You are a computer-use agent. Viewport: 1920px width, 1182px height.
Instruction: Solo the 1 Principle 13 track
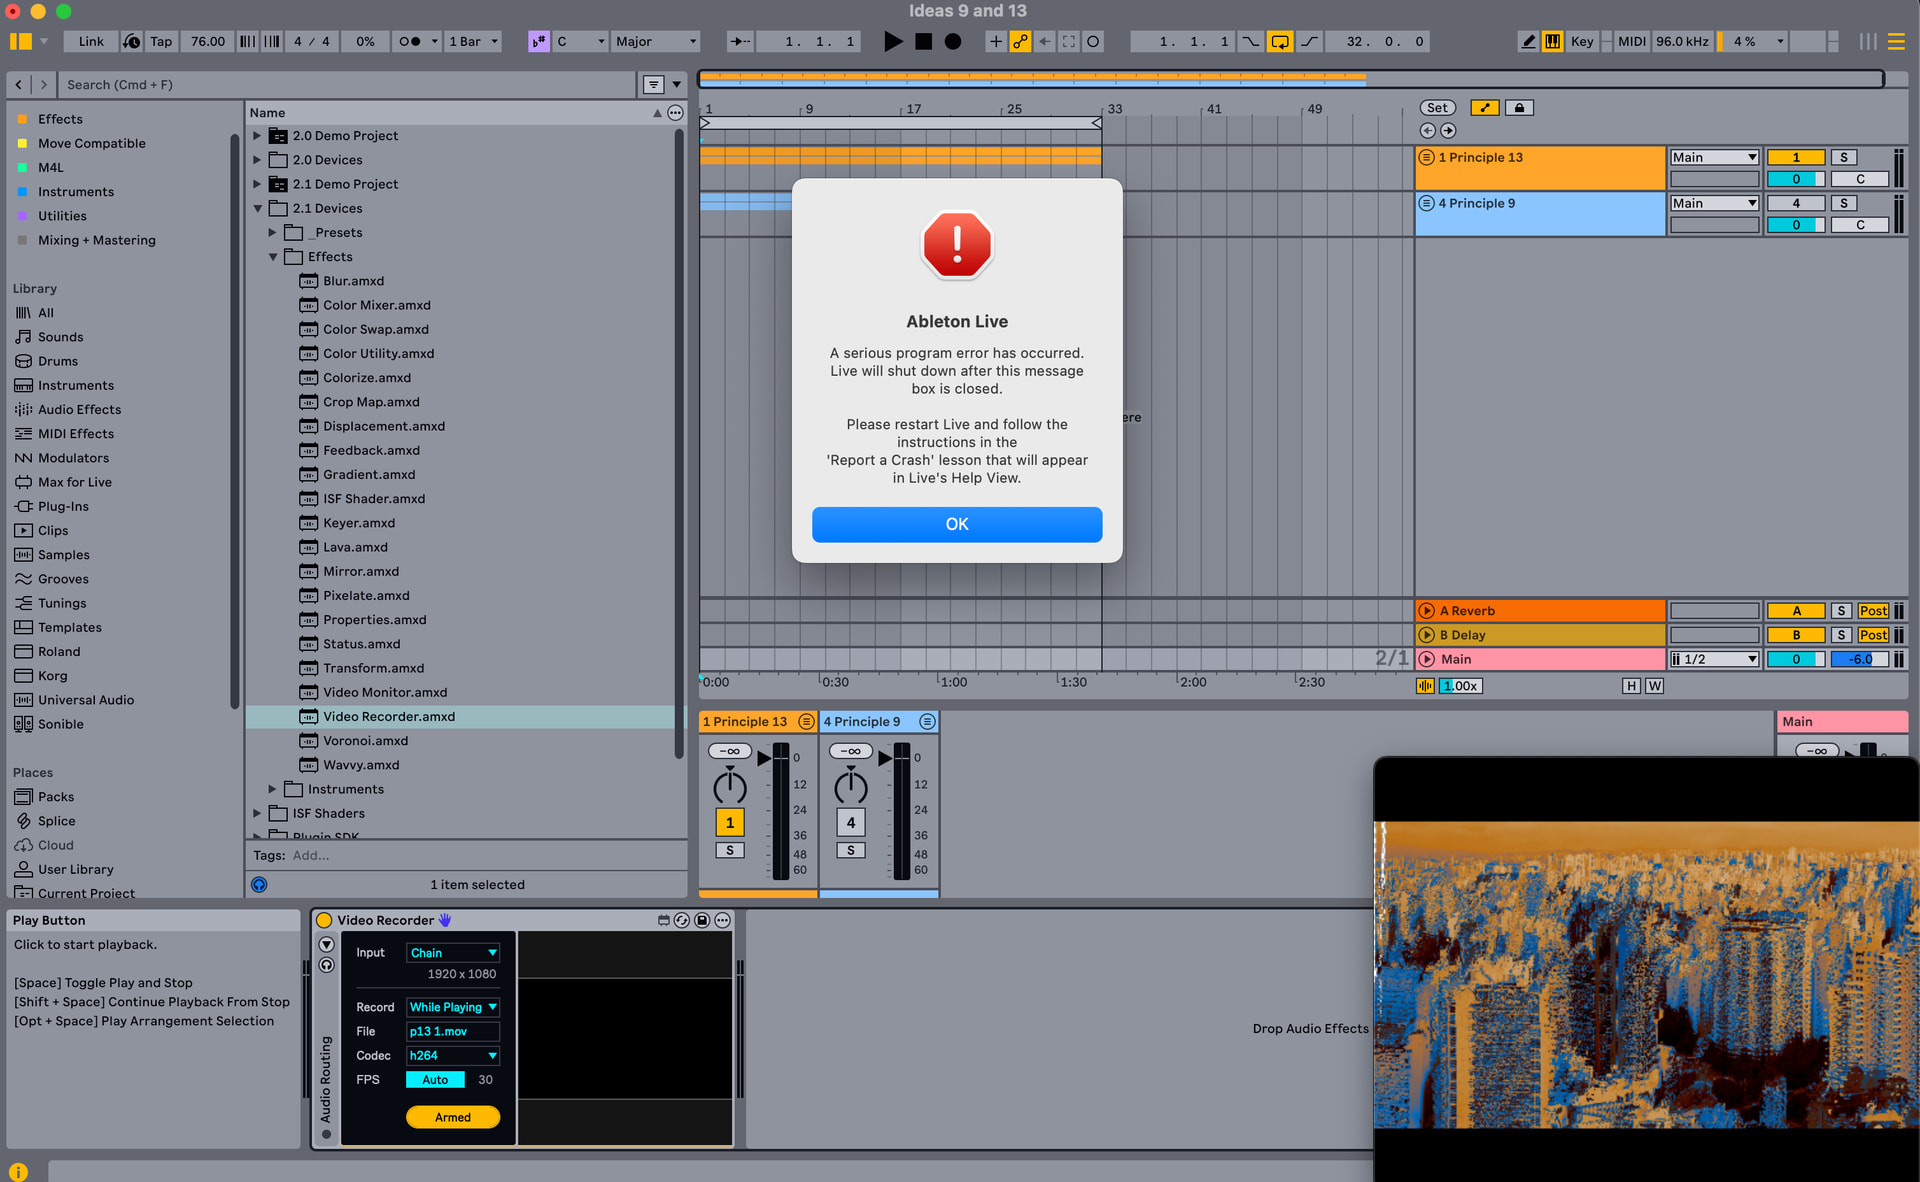[x=1844, y=157]
